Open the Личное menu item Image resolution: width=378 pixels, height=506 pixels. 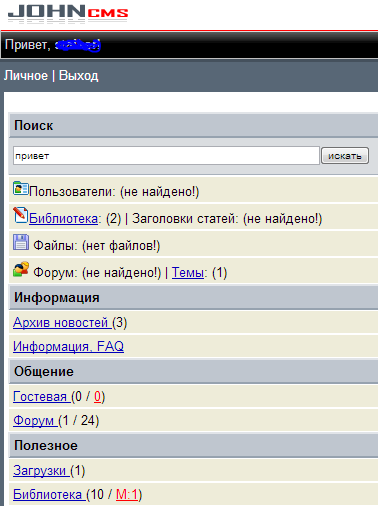26,76
